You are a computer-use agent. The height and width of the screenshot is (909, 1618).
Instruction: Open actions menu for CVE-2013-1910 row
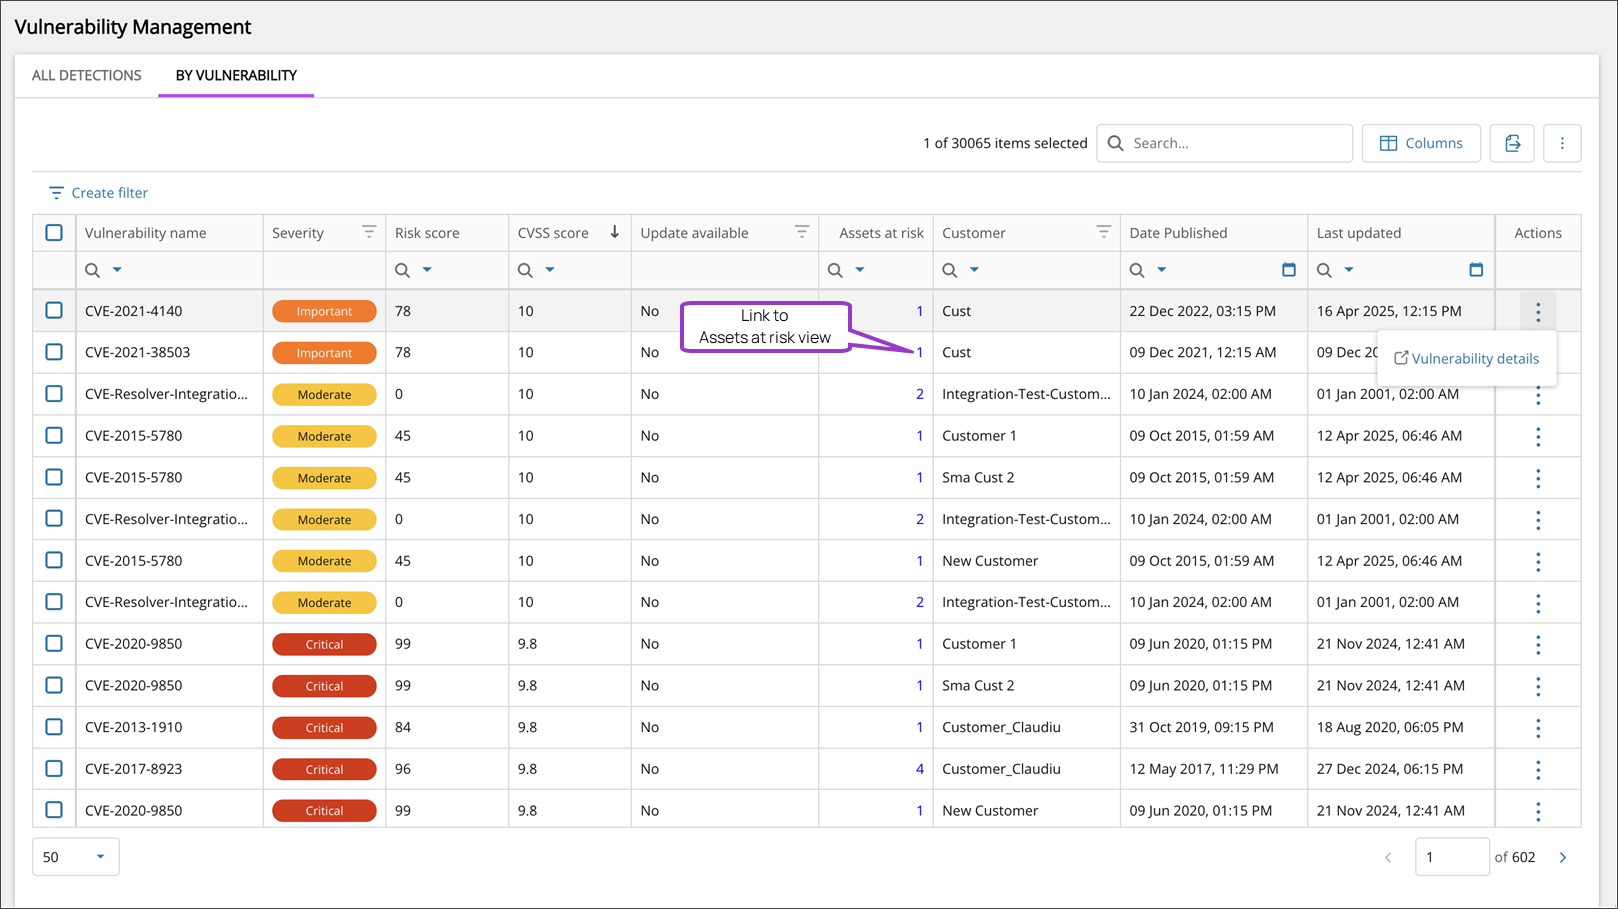(x=1538, y=728)
